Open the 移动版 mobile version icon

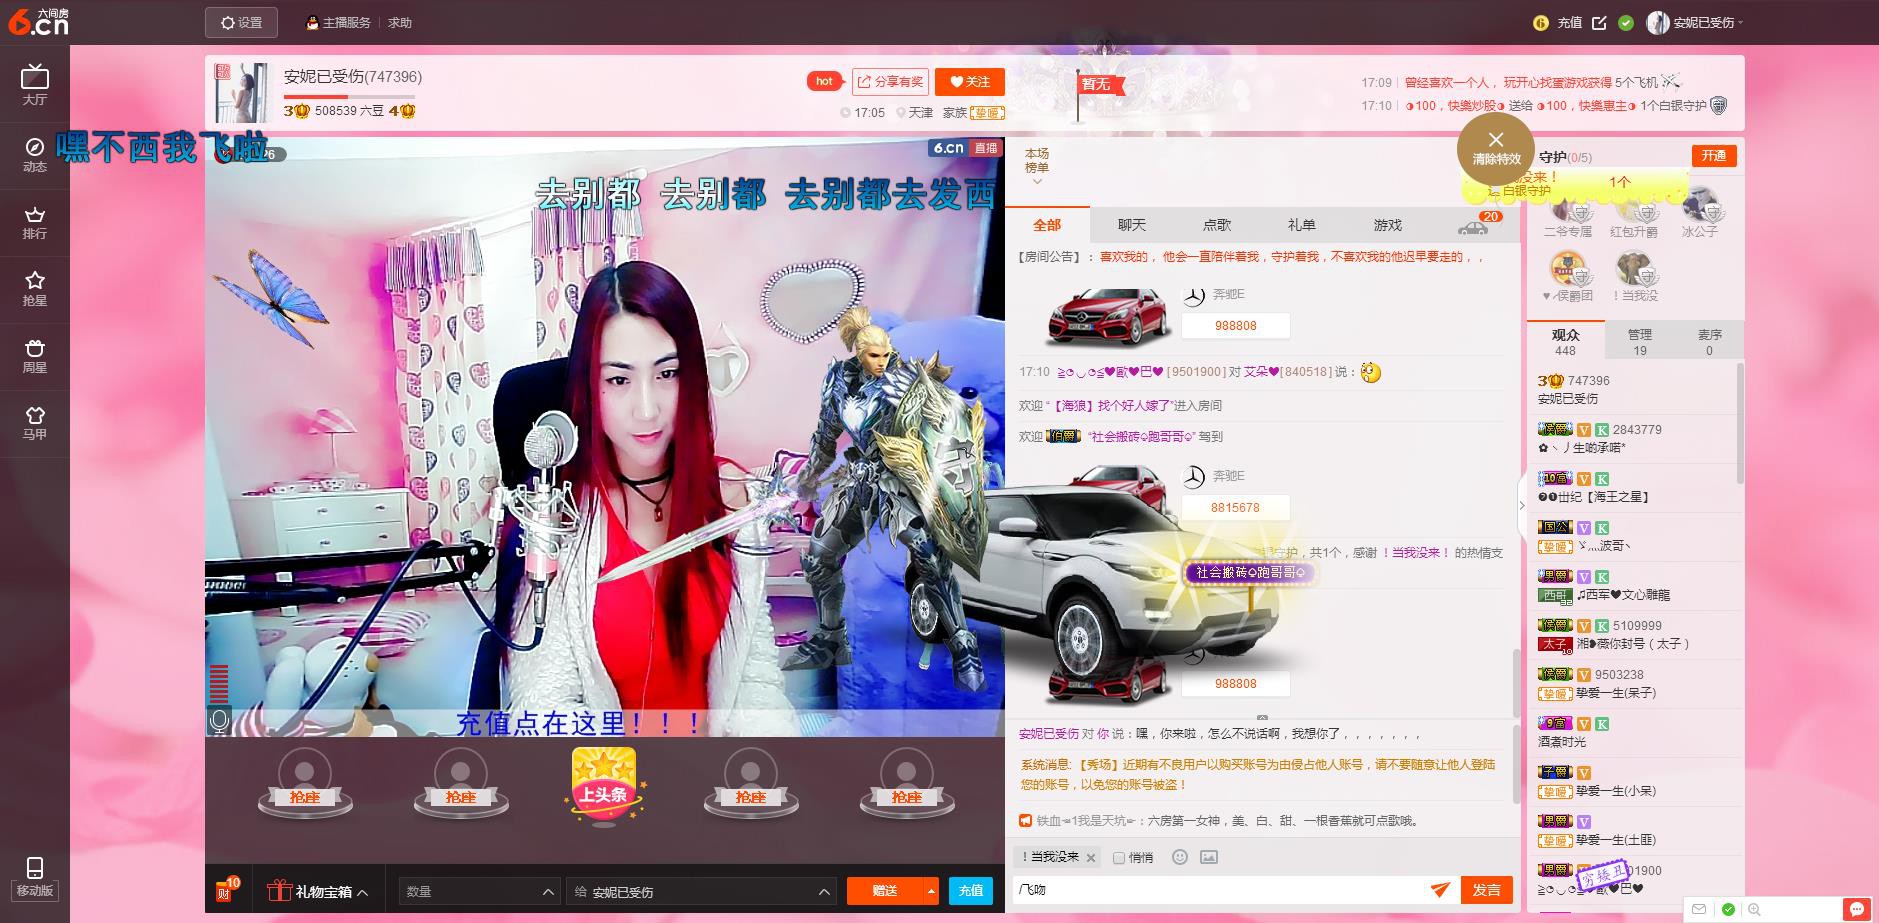pos(35,877)
